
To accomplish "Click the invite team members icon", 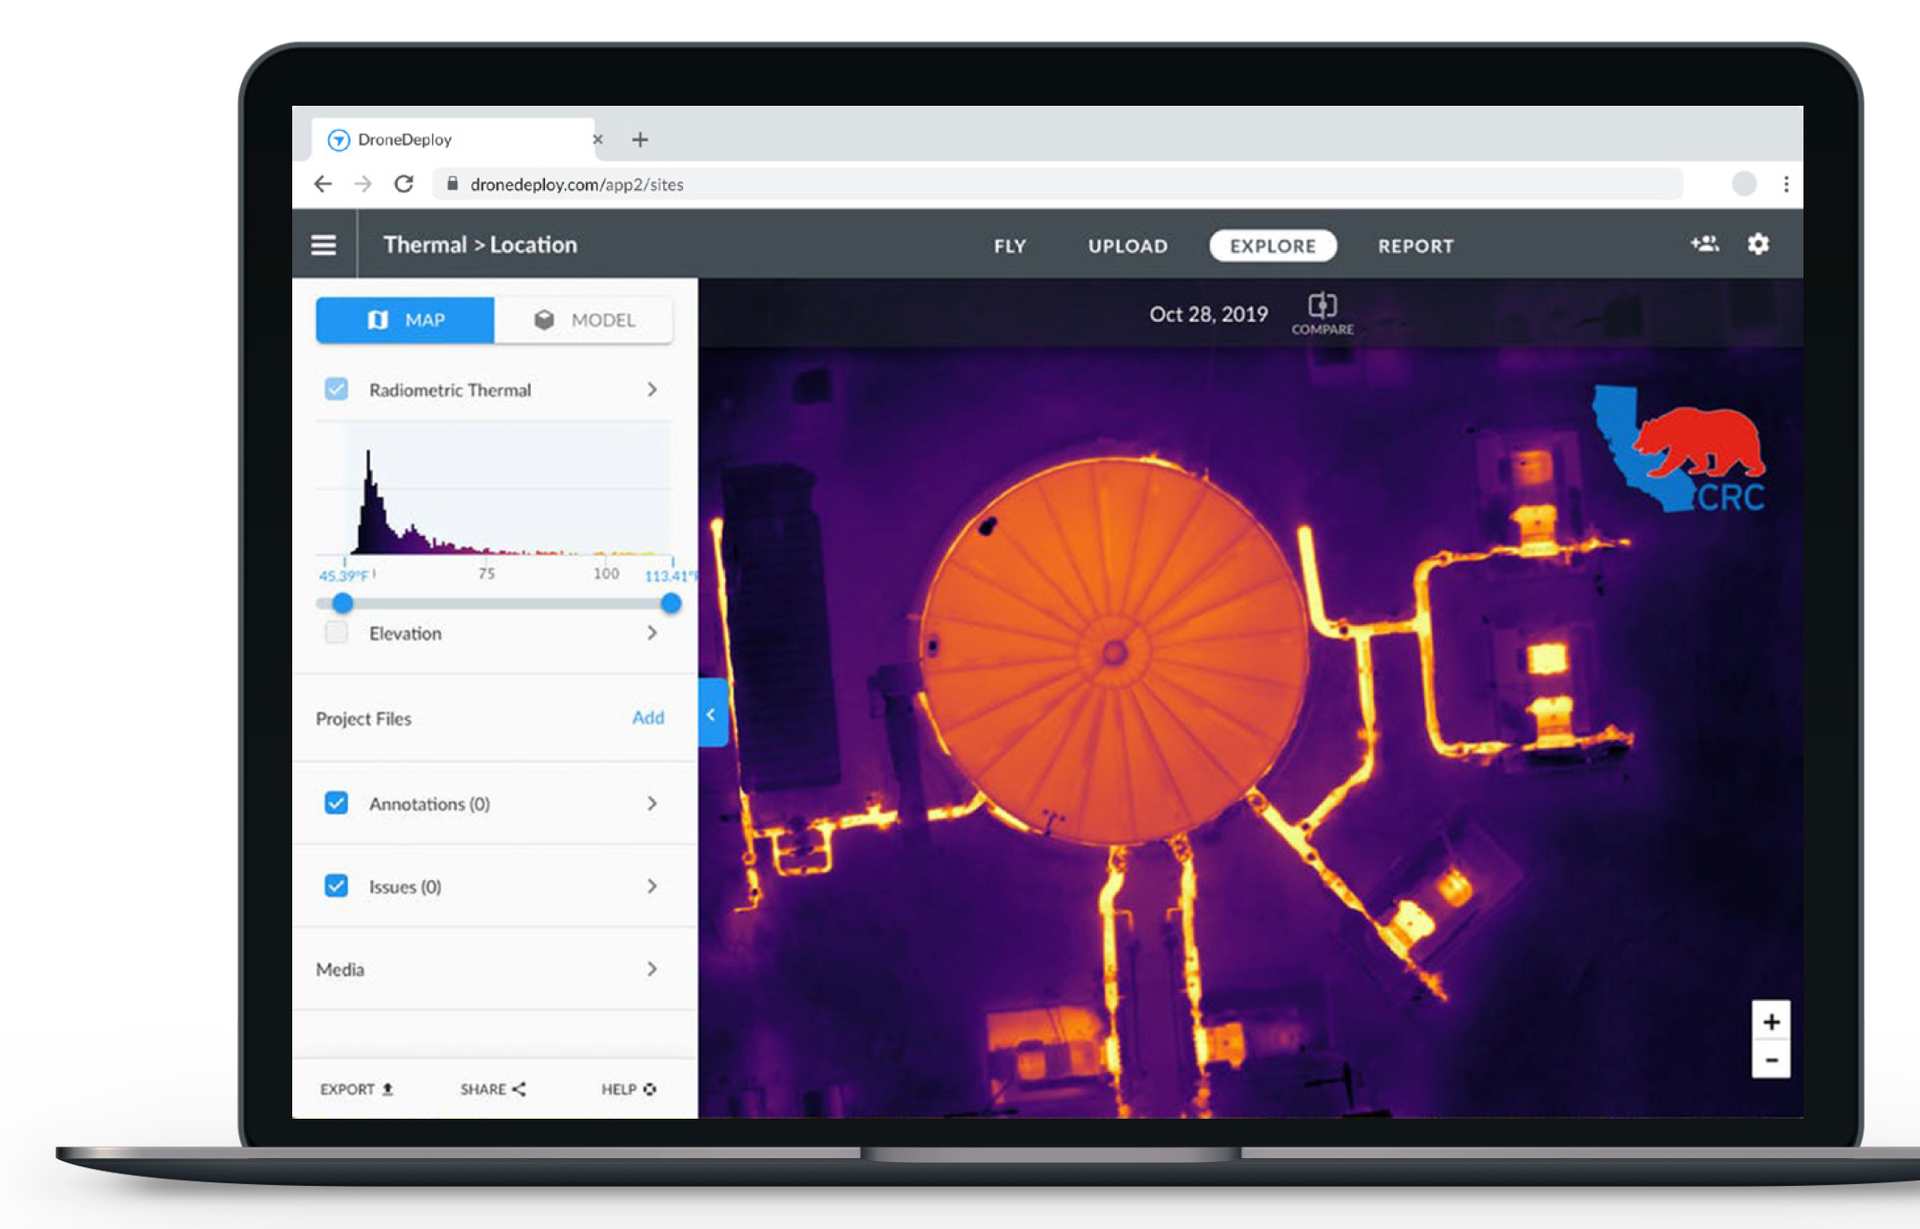I will pos(1704,244).
